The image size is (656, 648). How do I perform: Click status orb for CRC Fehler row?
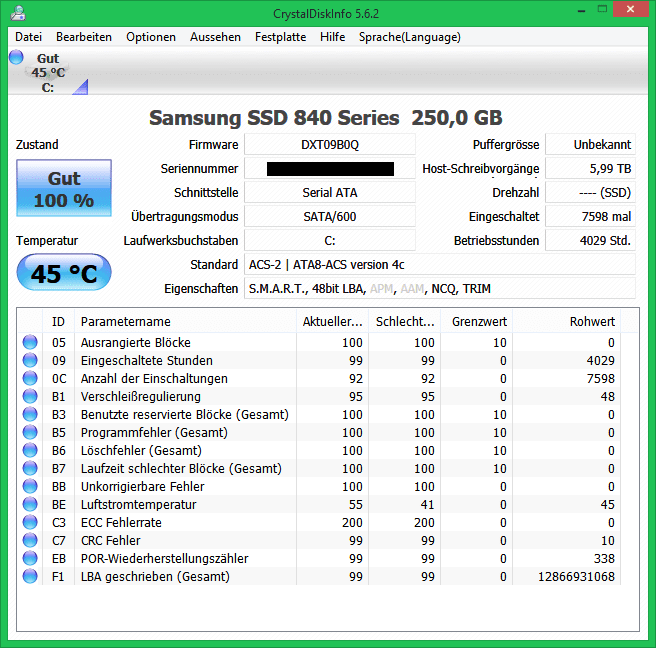point(30,540)
